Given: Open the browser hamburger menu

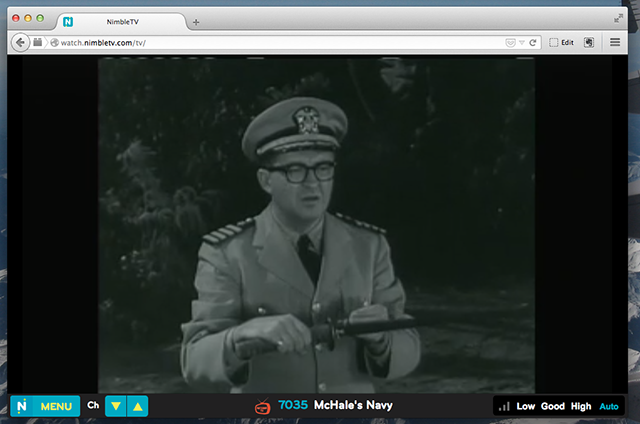Looking at the screenshot, I should (x=615, y=42).
